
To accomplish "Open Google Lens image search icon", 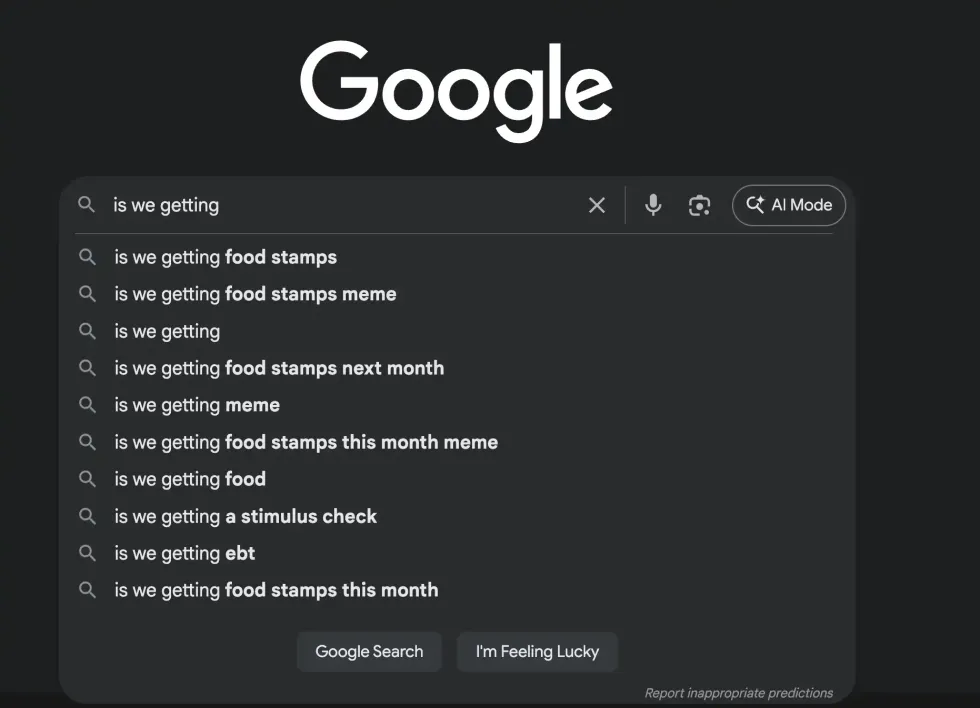I will (x=699, y=205).
